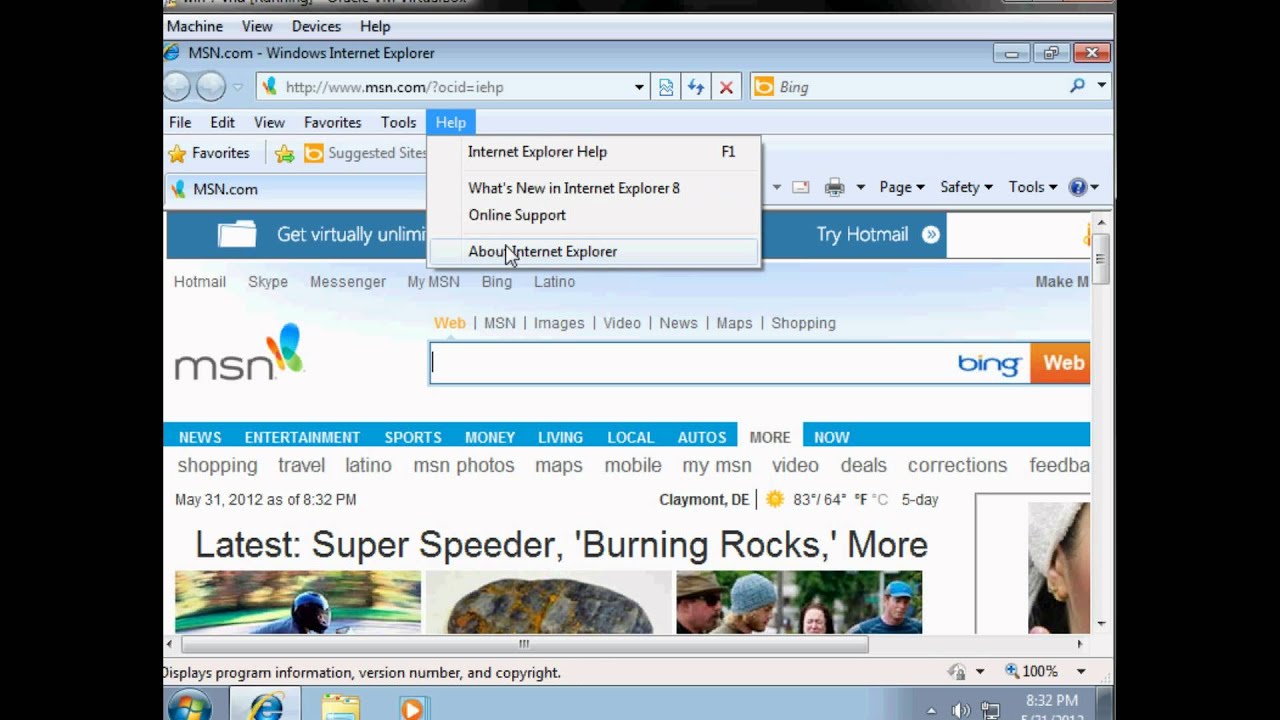Image resolution: width=1280 pixels, height=720 pixels.
Task: Click the blue Help question mark icon
Action: [1077, 187]
